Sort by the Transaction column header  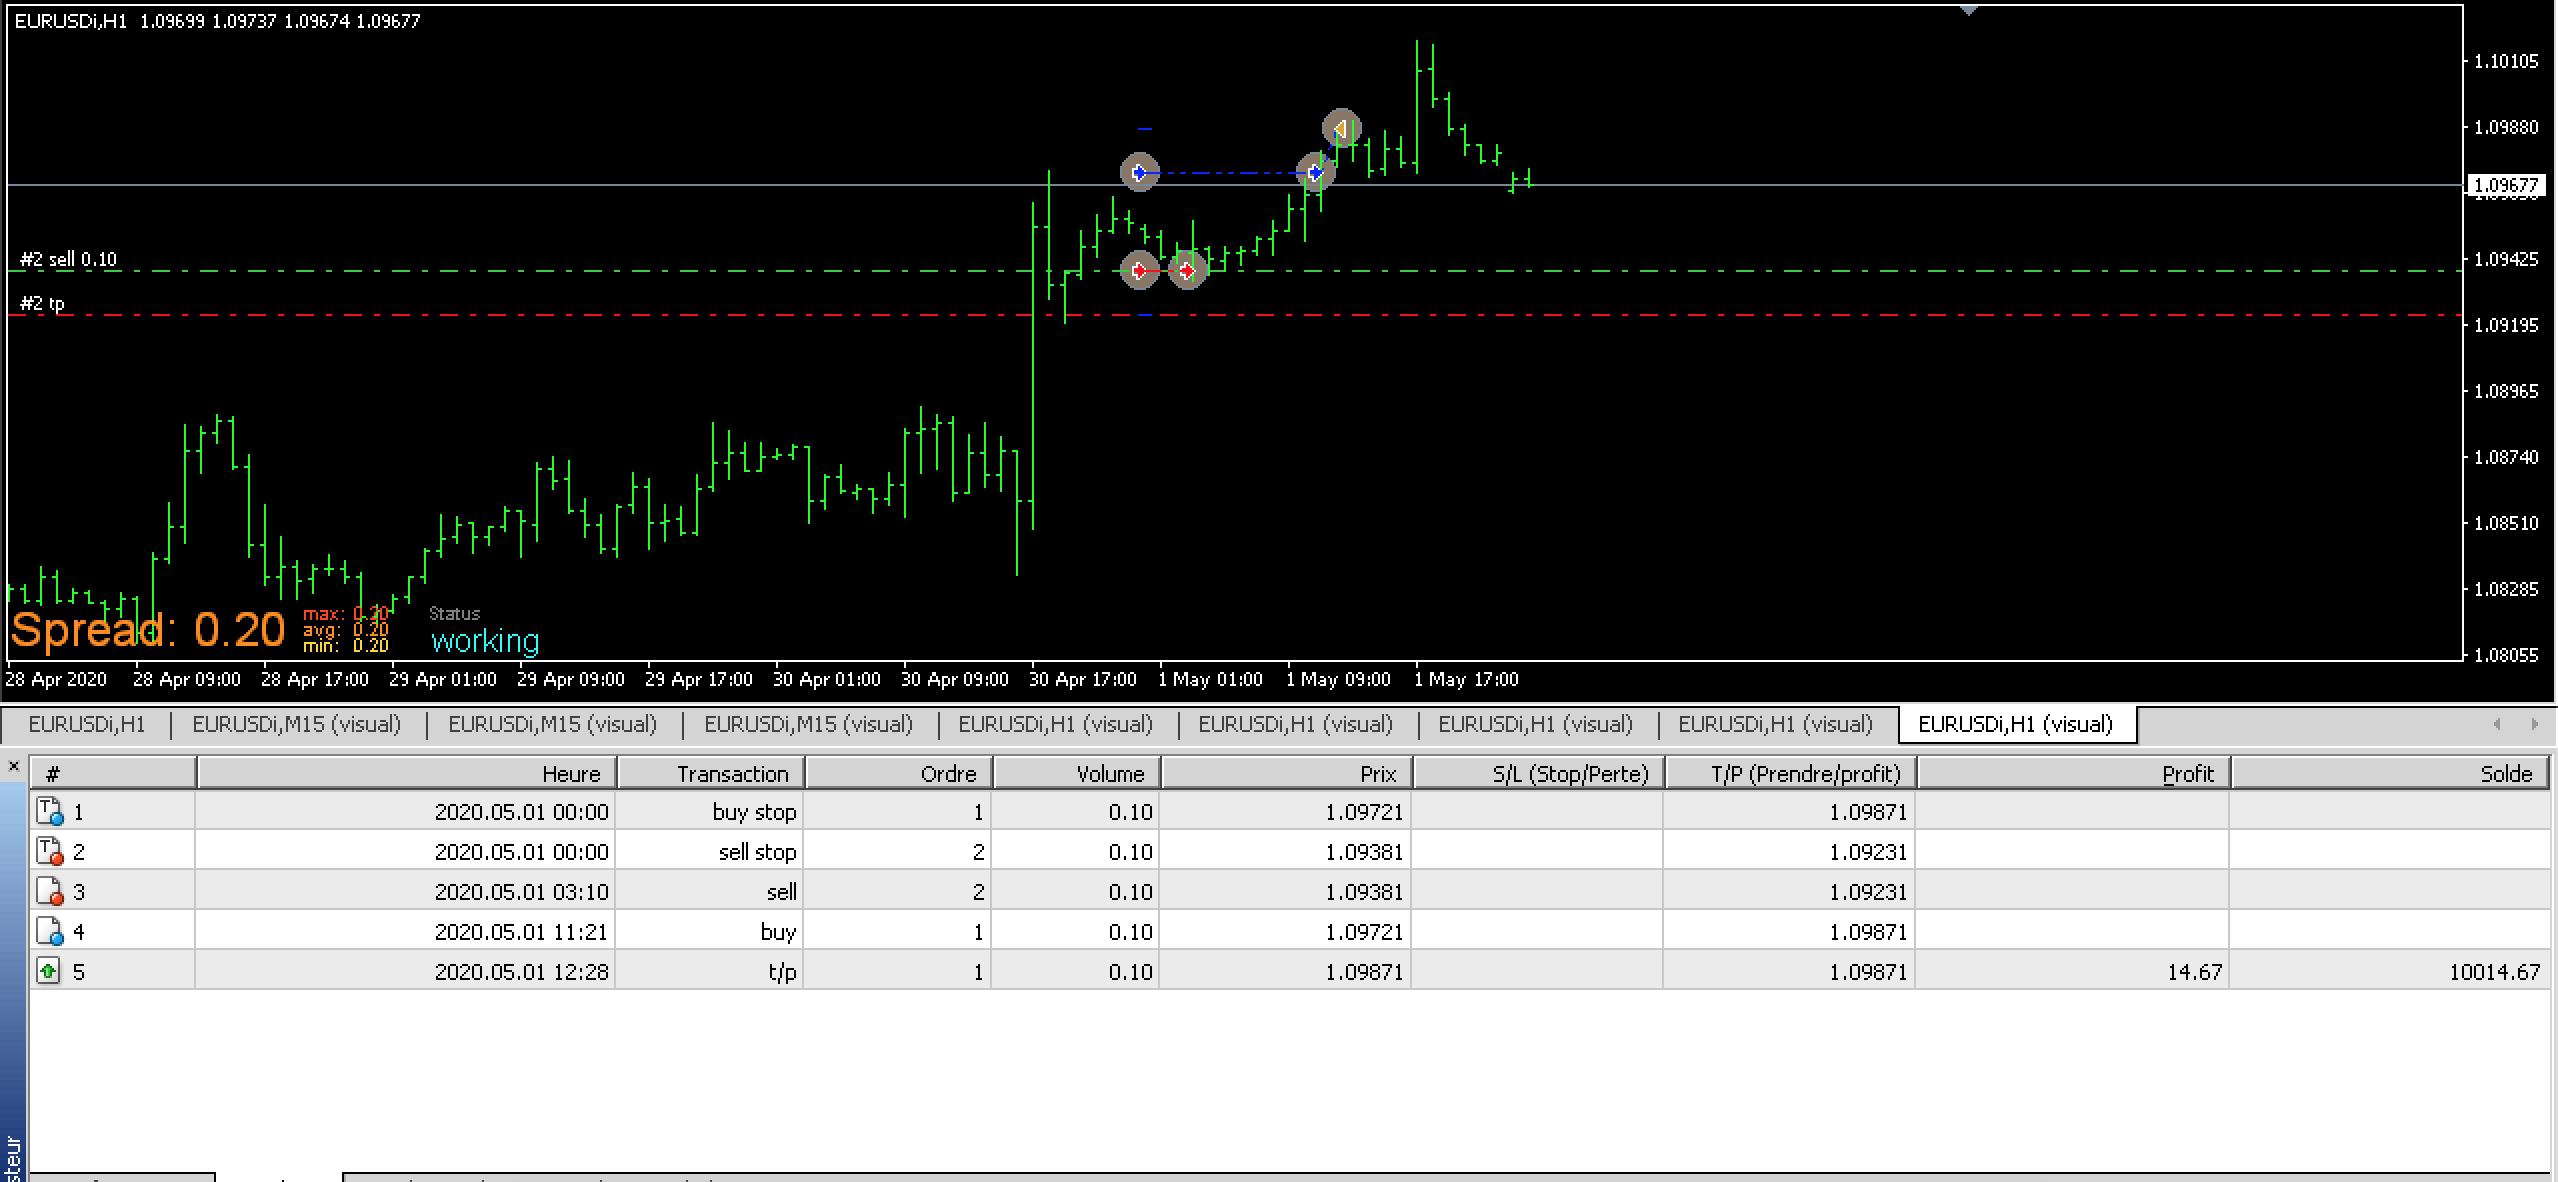click(x=710, y=773)
